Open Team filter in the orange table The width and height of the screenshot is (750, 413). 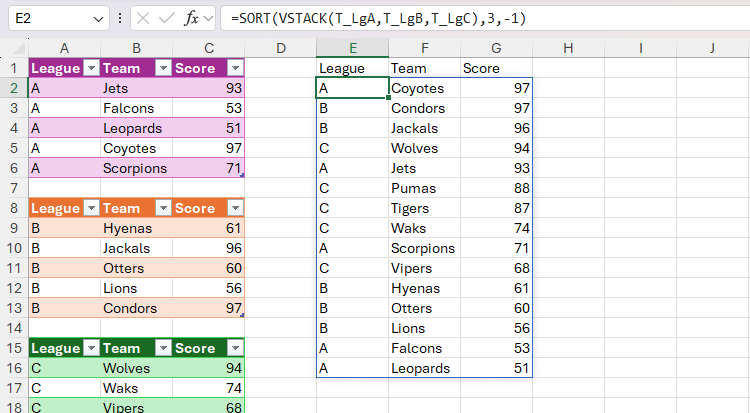162,208
